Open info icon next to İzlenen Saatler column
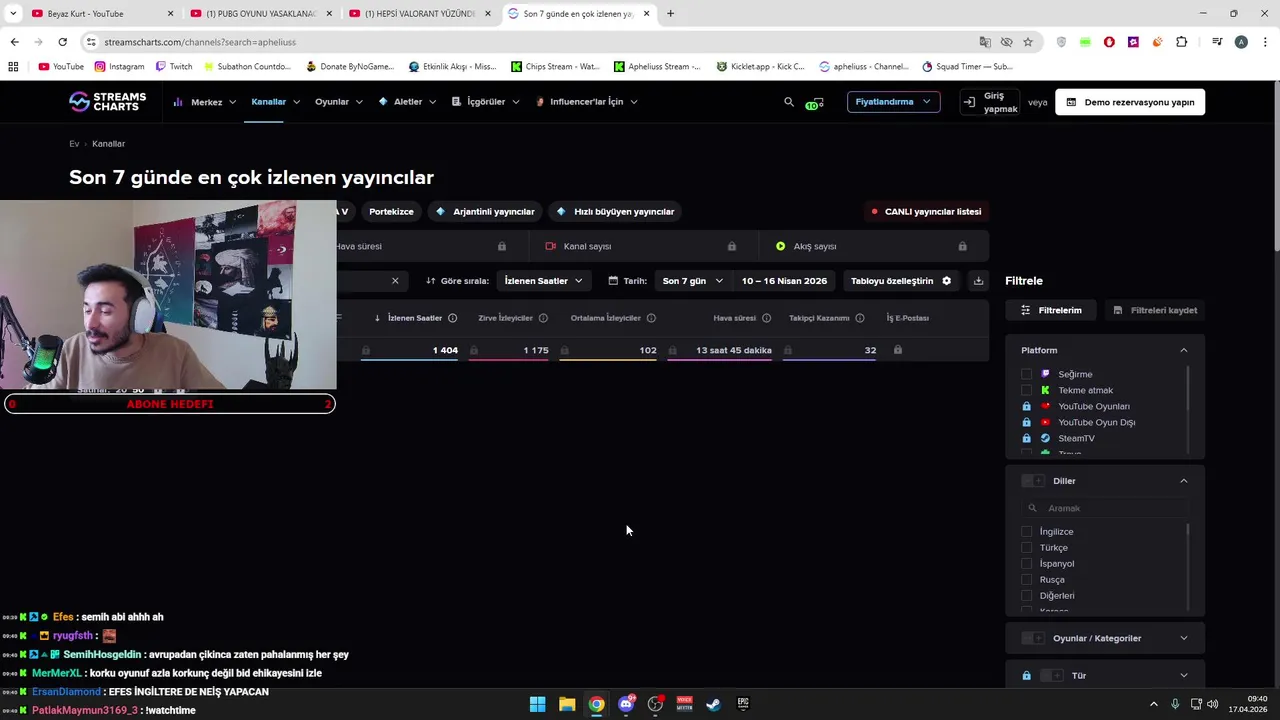The height and width of the screenshot is (720, 1280). click(452, 318)
